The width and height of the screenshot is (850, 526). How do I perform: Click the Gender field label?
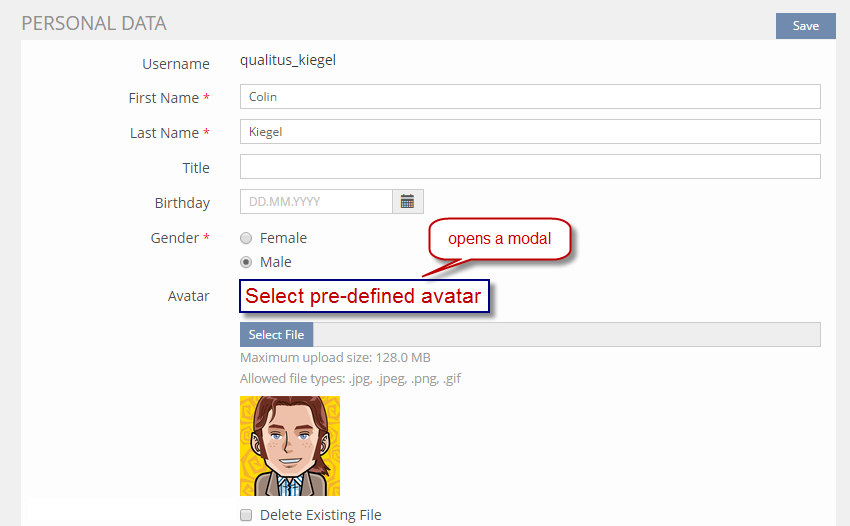174,238
